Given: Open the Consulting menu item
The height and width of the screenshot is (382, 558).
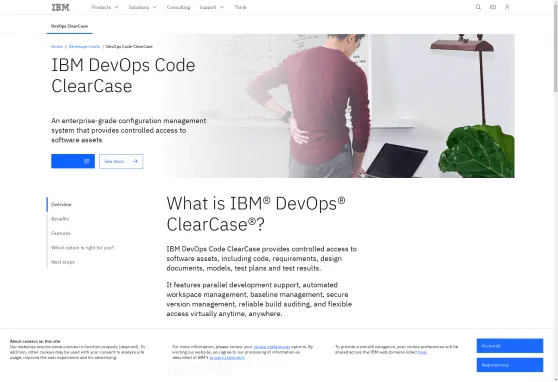Looking at the screenshot, I should click(178, 7).
